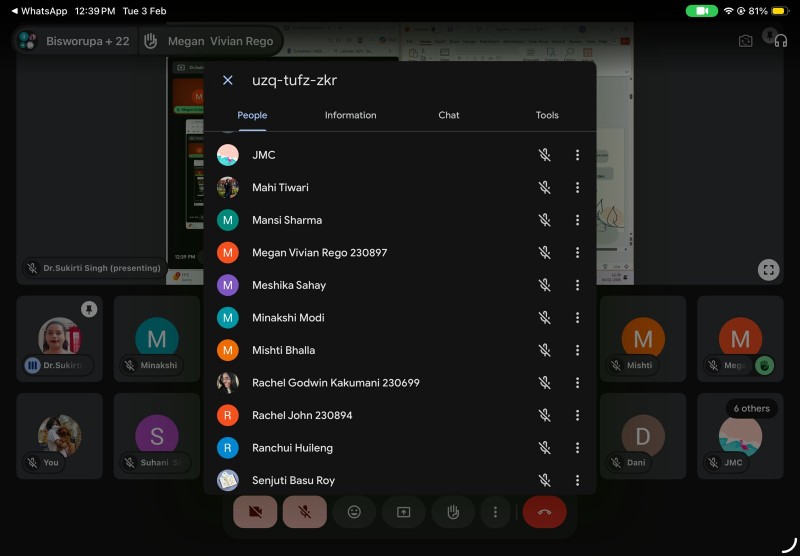Open three-dot menu for Mahi Tiwari

(x=577, y=188)
